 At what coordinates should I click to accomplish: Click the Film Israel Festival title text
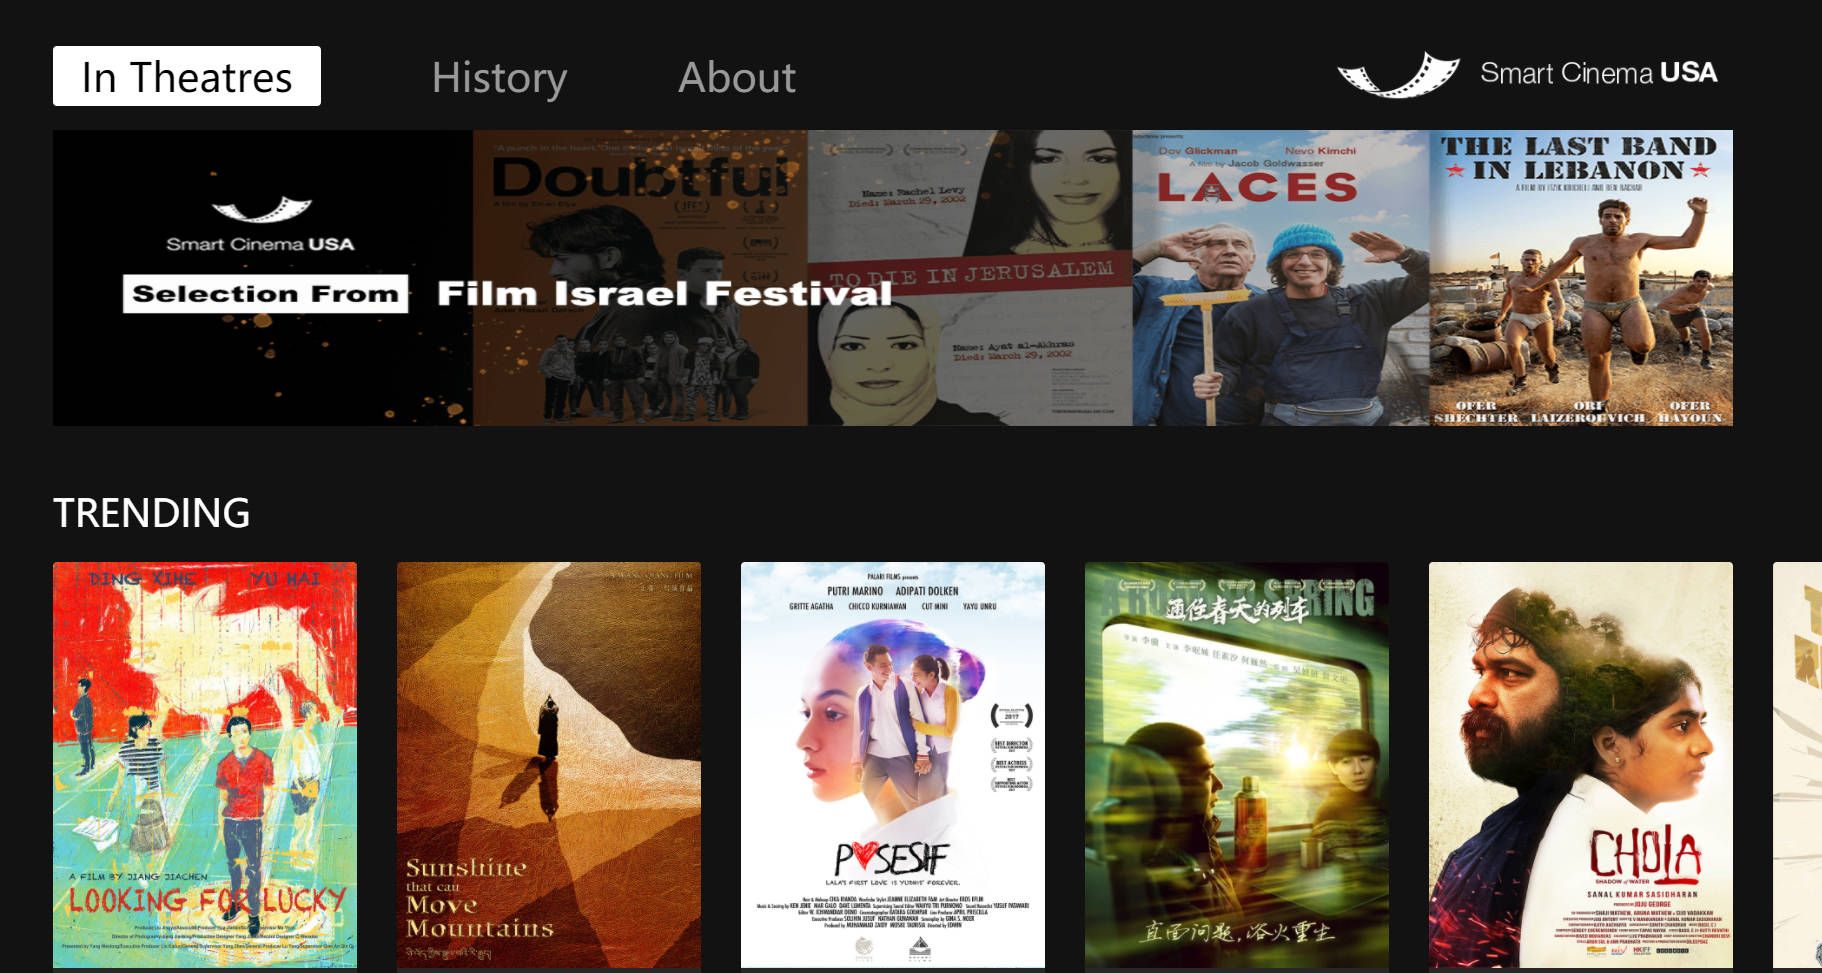(664, 293)
